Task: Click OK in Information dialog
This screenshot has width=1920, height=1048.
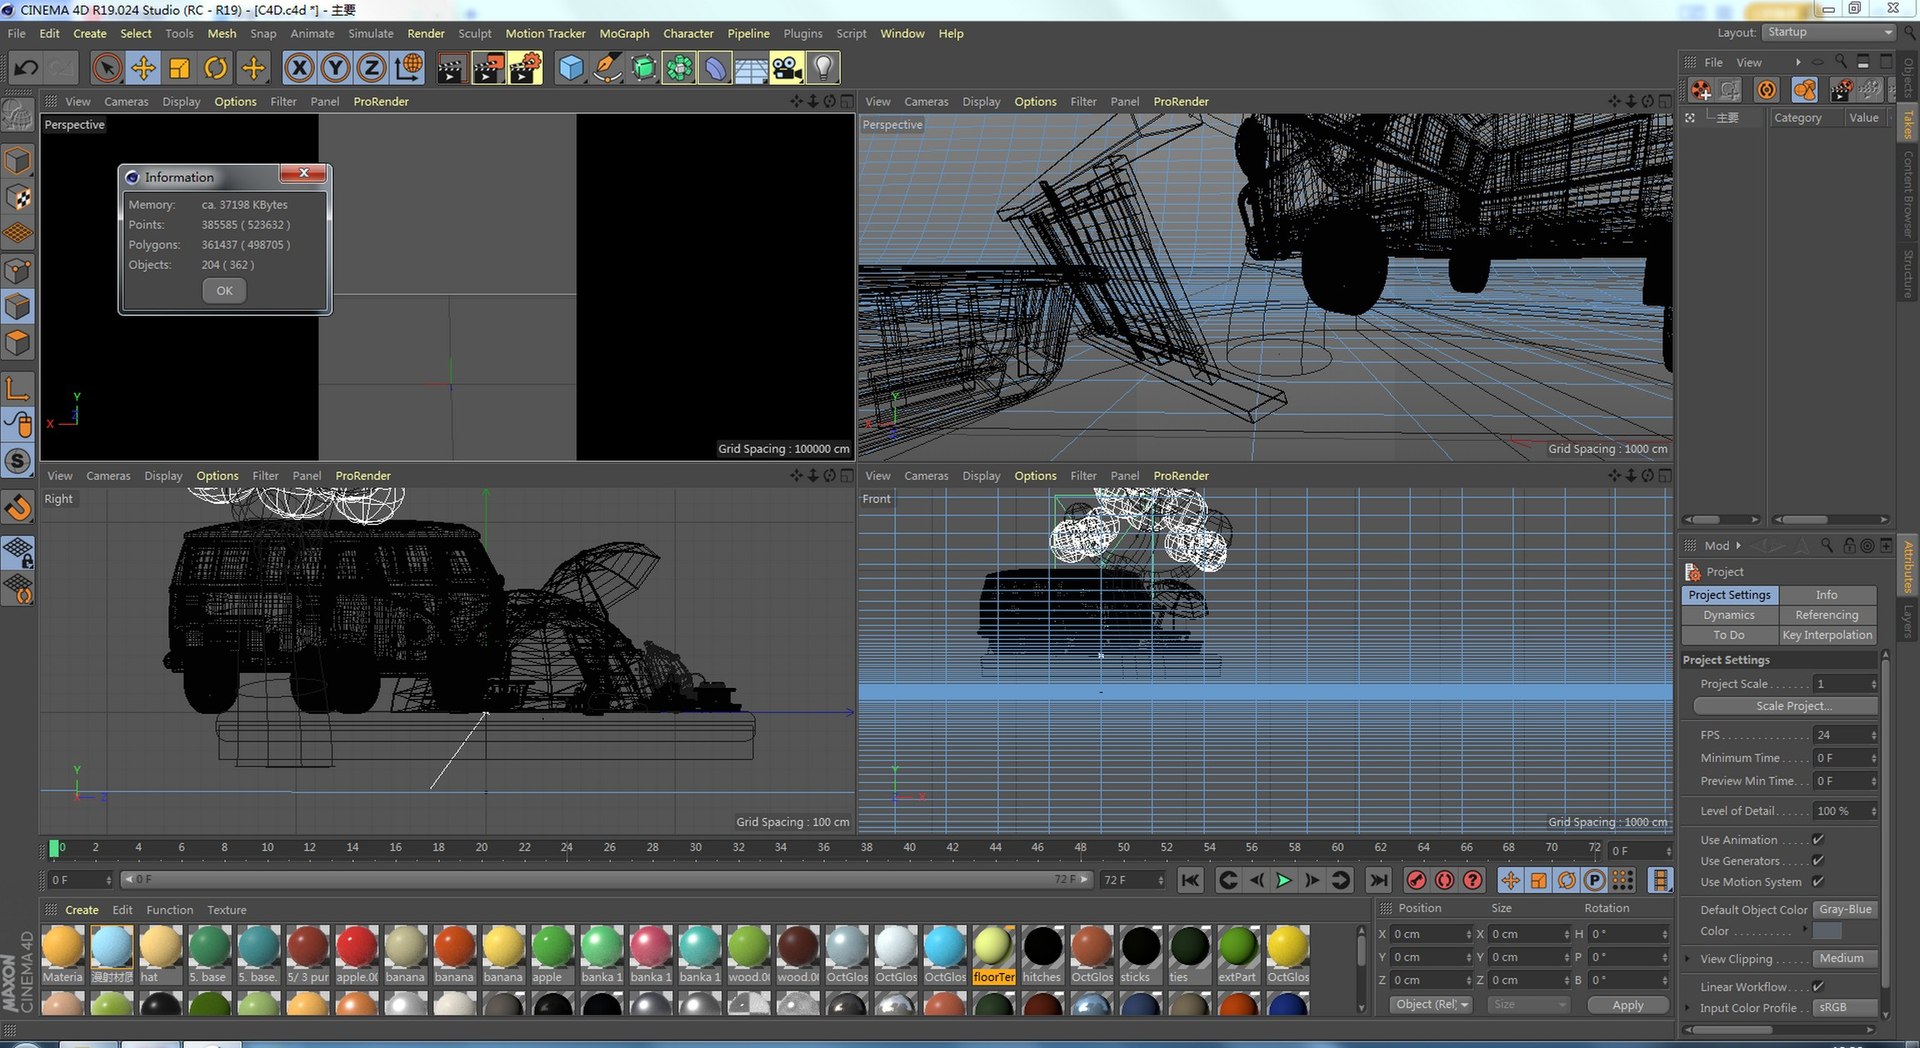Action: 224,291
